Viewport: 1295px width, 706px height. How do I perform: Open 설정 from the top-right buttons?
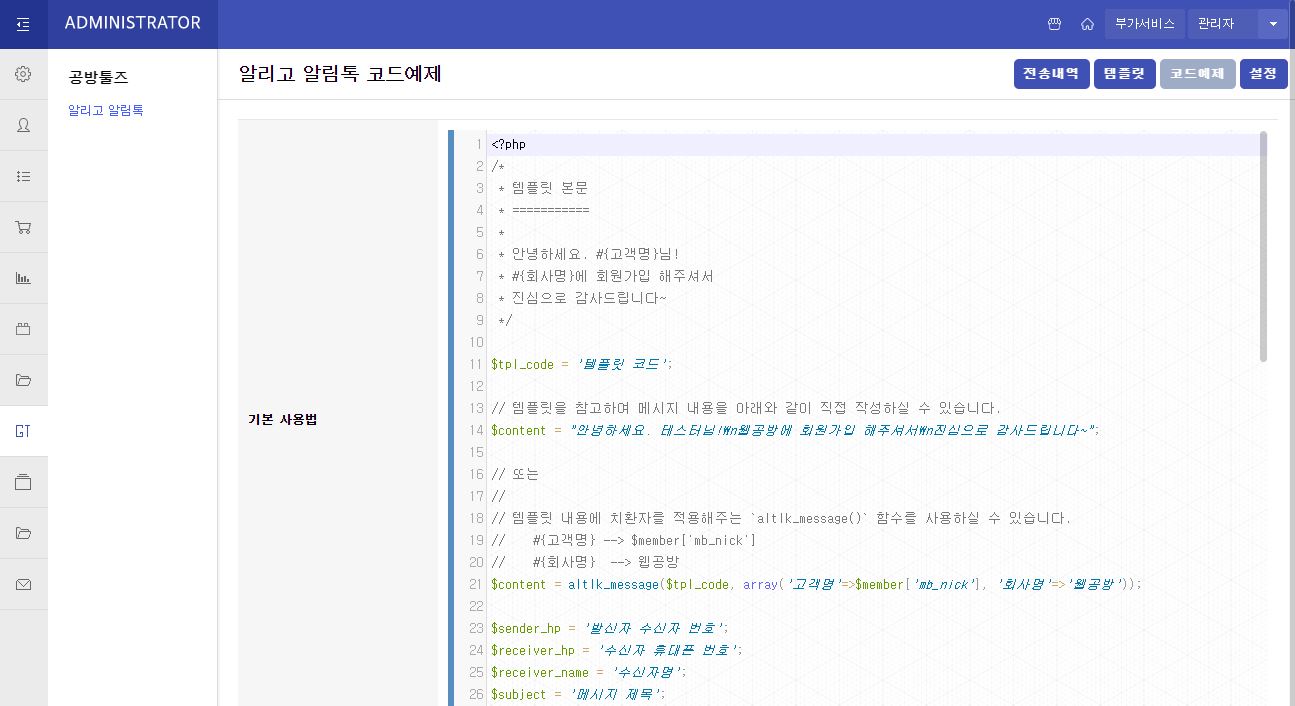(x=1263, y=73)
